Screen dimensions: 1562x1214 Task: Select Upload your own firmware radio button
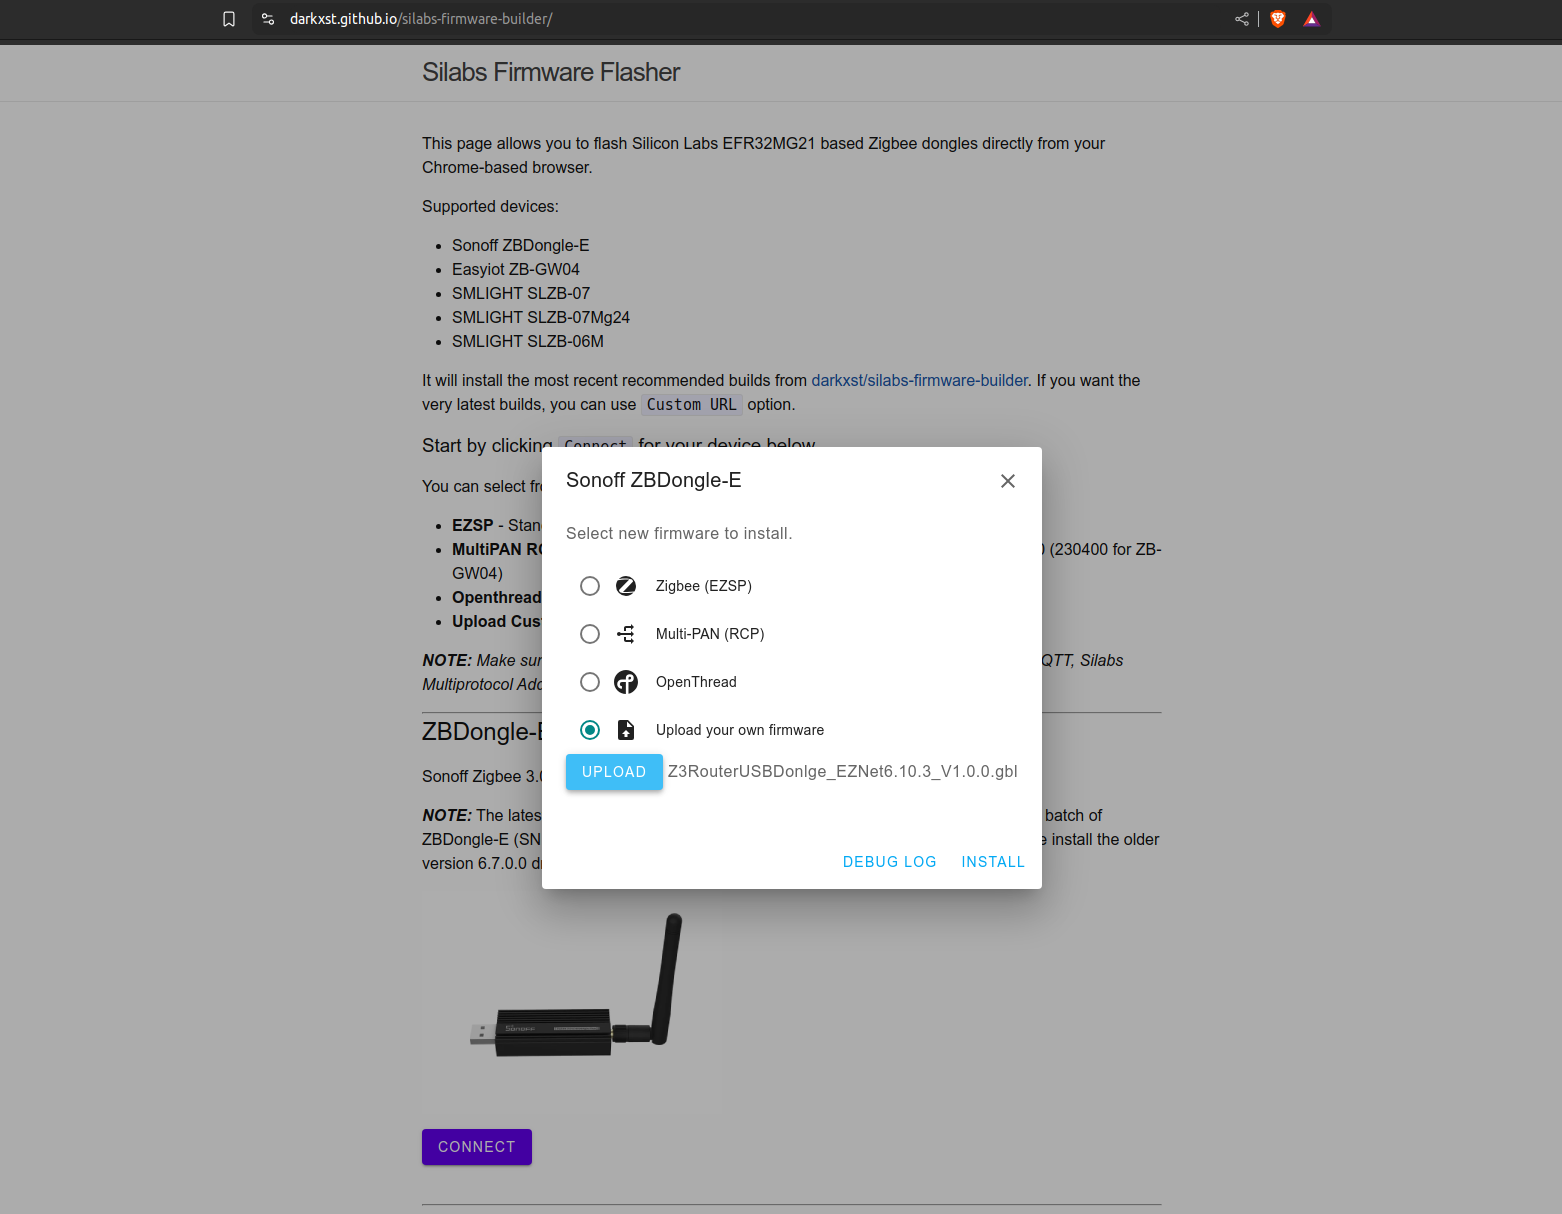[590, 730]
